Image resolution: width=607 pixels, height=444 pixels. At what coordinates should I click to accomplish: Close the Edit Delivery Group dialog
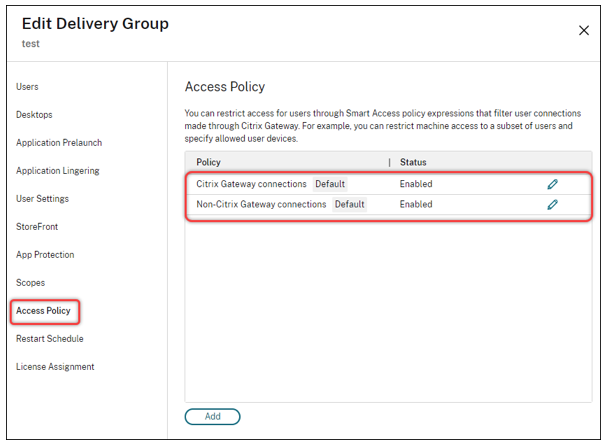584,31
